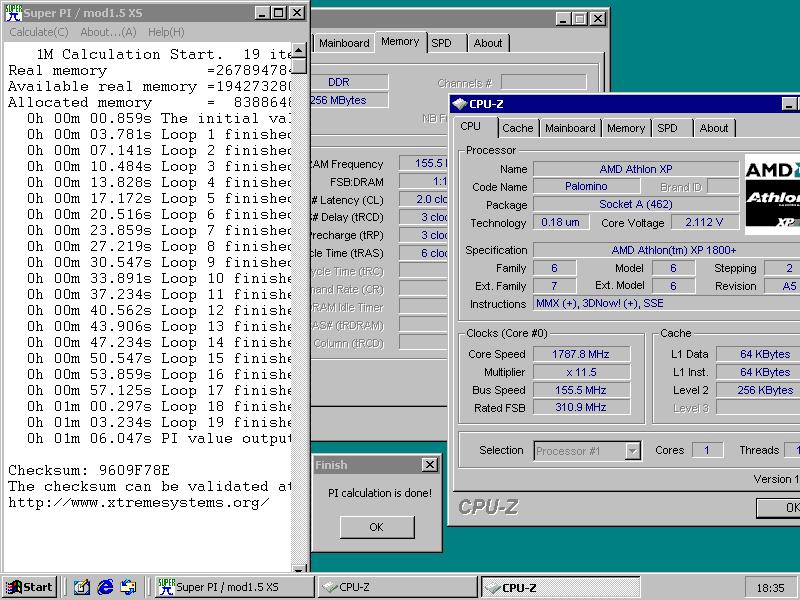Click the 2.112 V core voltage value

click(705, 222)
